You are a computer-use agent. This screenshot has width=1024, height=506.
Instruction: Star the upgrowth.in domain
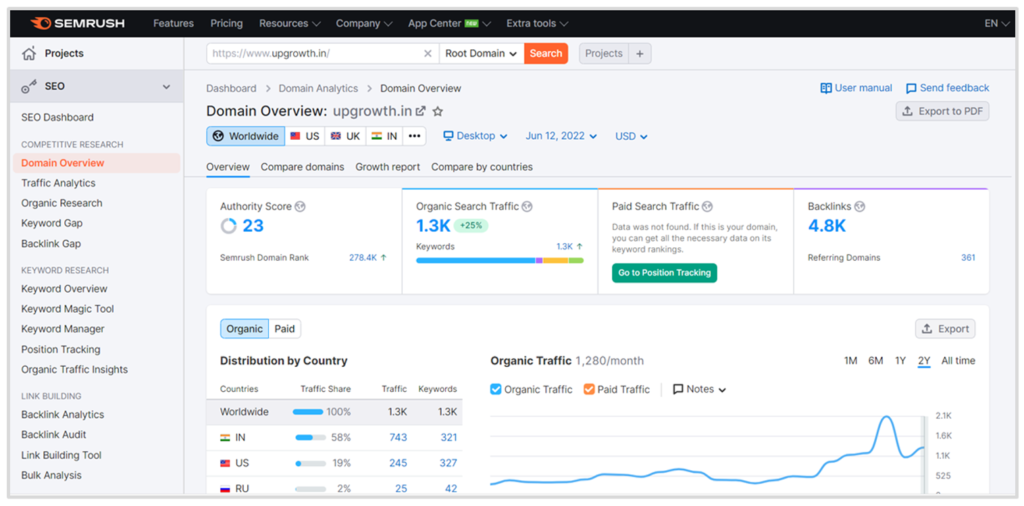point(438,111)
